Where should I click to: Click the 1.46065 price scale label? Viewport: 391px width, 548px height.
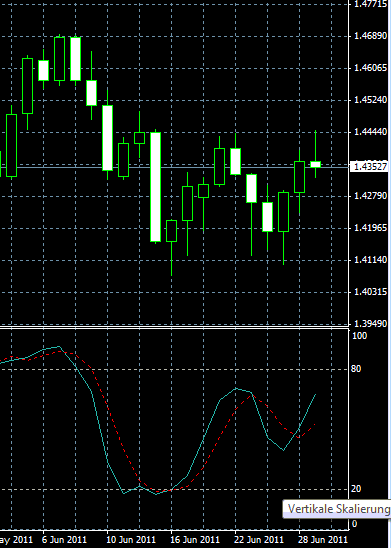[370, 68]
